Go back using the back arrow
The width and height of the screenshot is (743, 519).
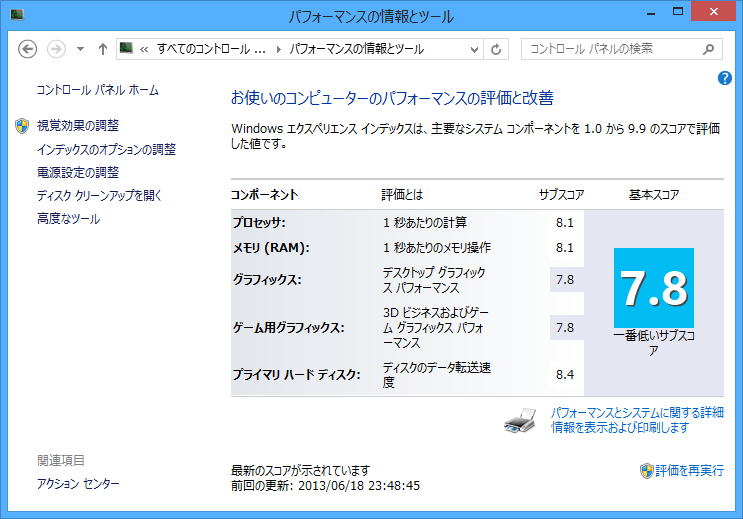point(27,49)
